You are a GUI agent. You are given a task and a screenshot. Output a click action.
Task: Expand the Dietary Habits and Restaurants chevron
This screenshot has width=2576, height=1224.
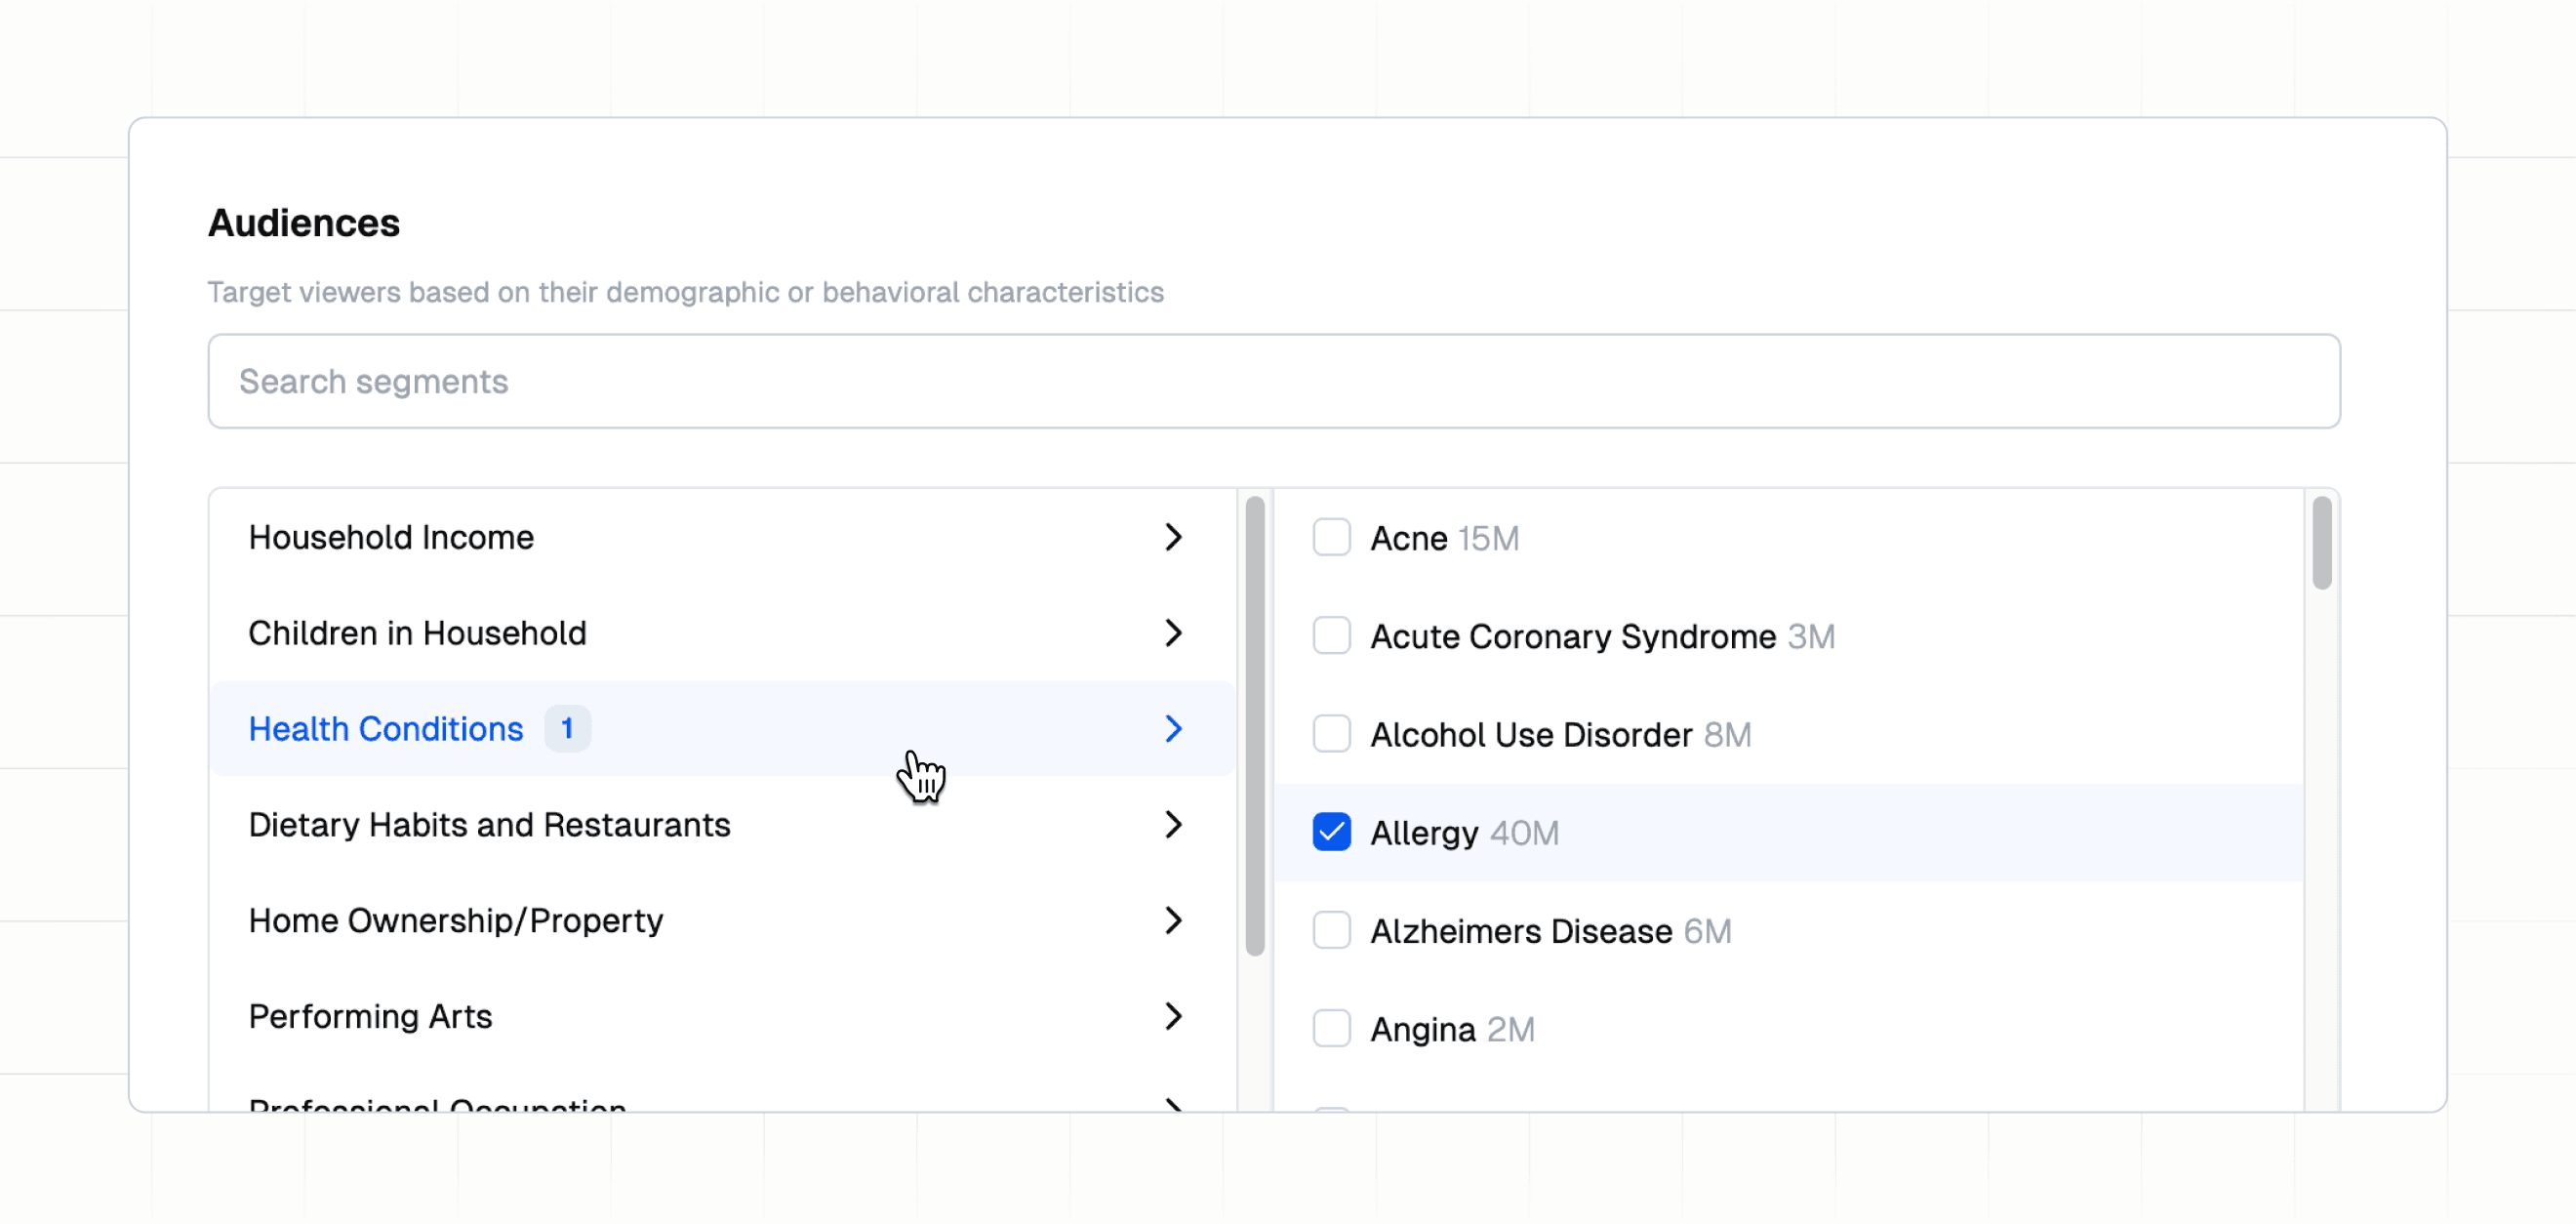coord(1174,824)
